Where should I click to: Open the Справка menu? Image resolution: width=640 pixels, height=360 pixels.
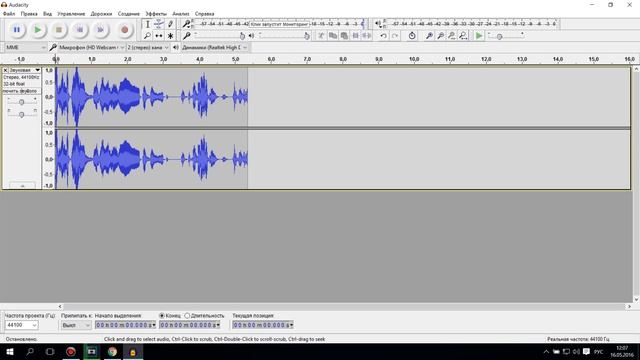(x=204, y=14)
